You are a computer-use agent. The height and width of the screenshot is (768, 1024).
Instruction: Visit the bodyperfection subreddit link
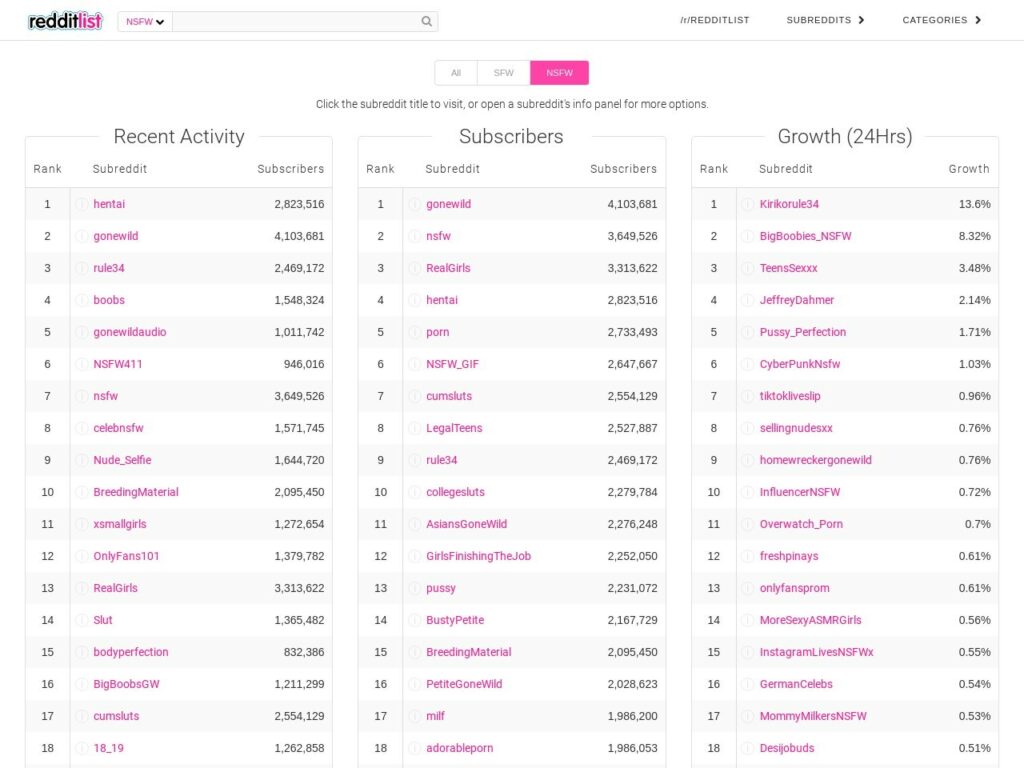131,652
